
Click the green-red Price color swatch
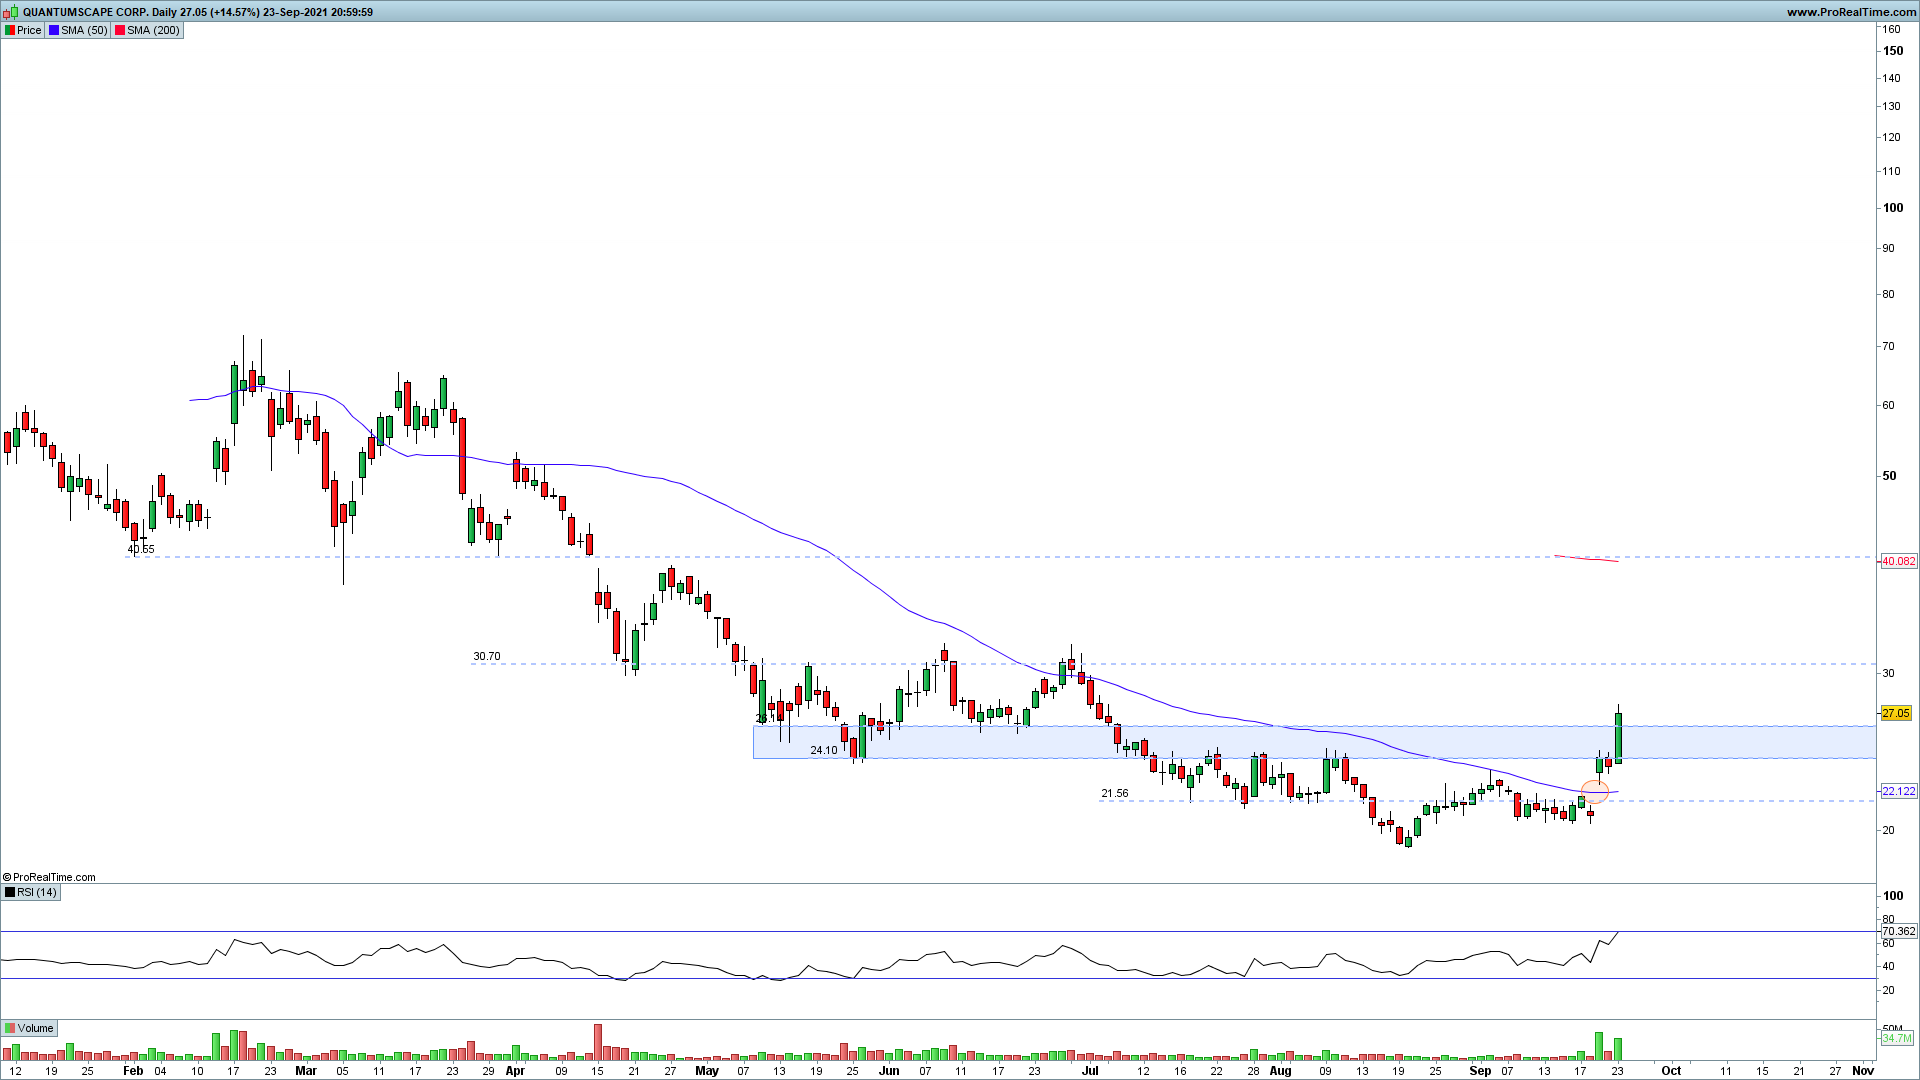tap(9, 30)
